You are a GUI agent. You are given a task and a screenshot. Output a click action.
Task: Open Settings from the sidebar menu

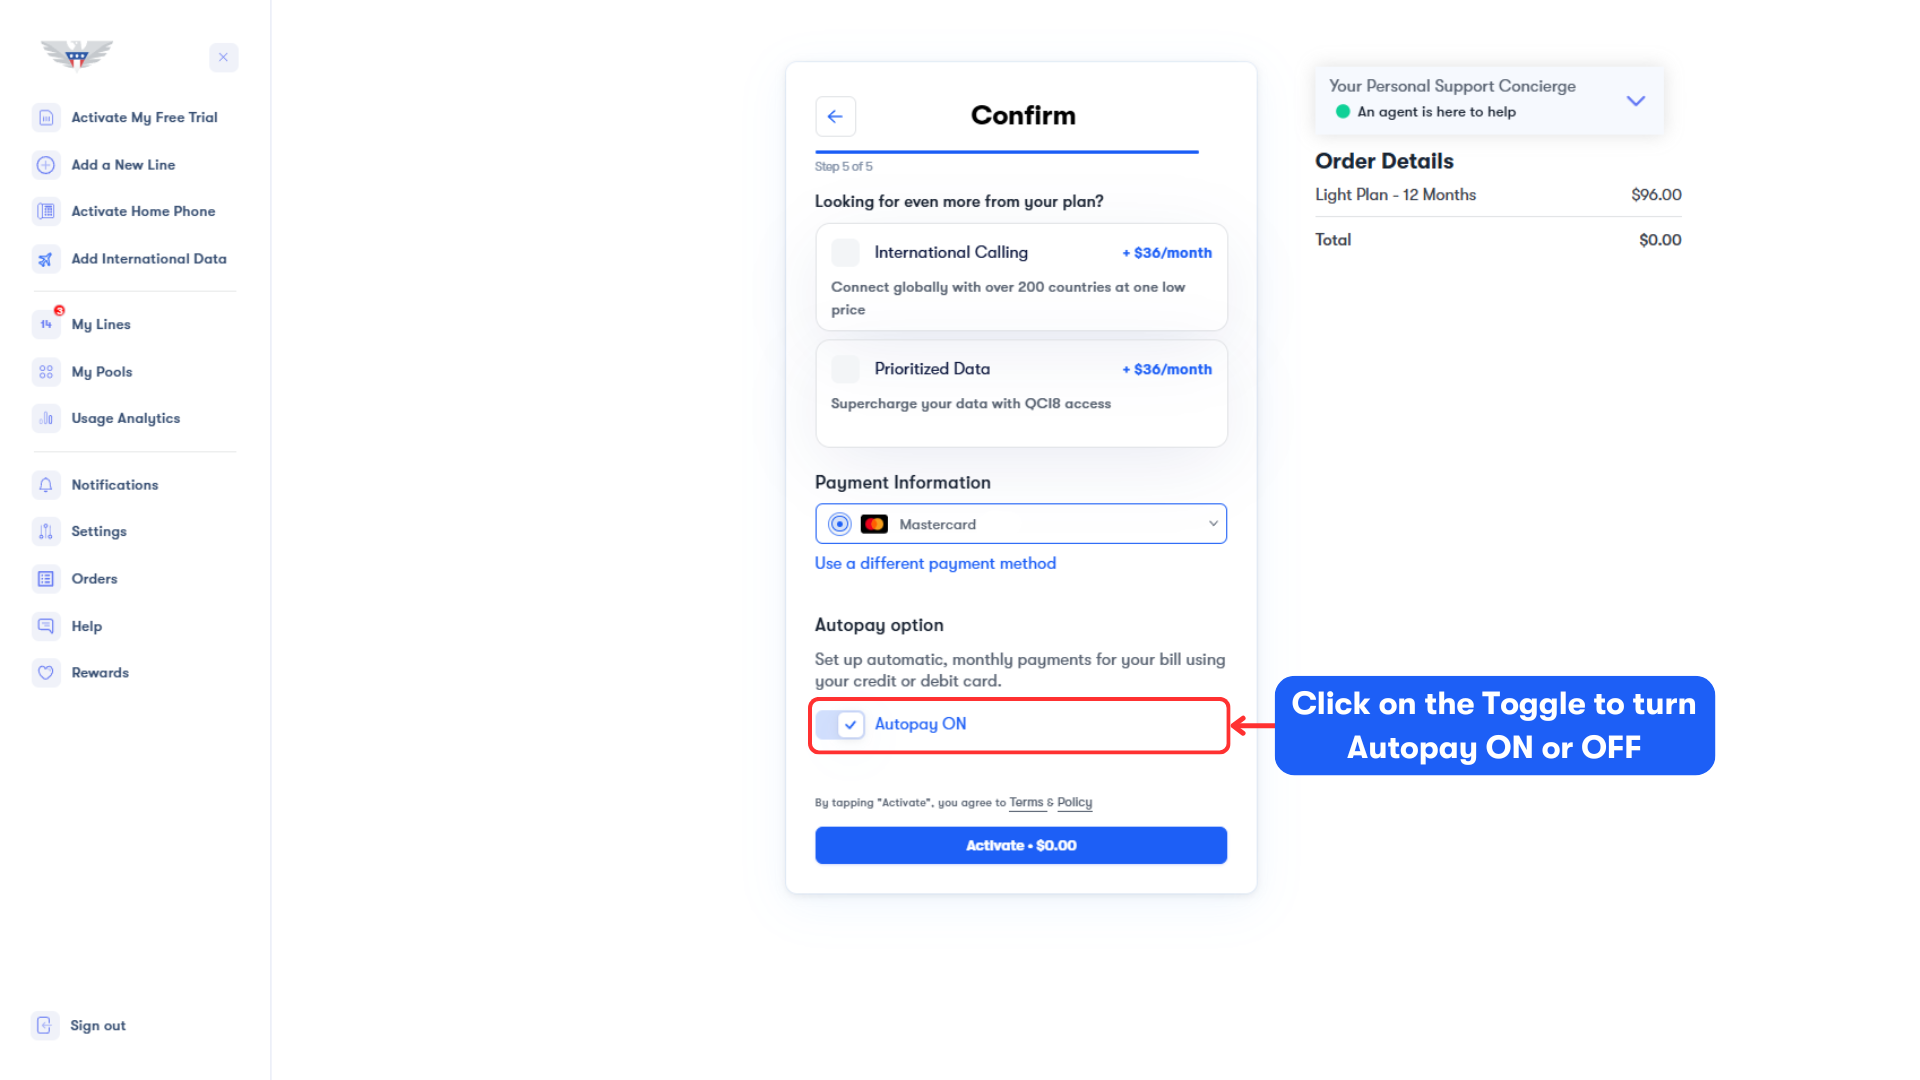[x=99, y=532]
